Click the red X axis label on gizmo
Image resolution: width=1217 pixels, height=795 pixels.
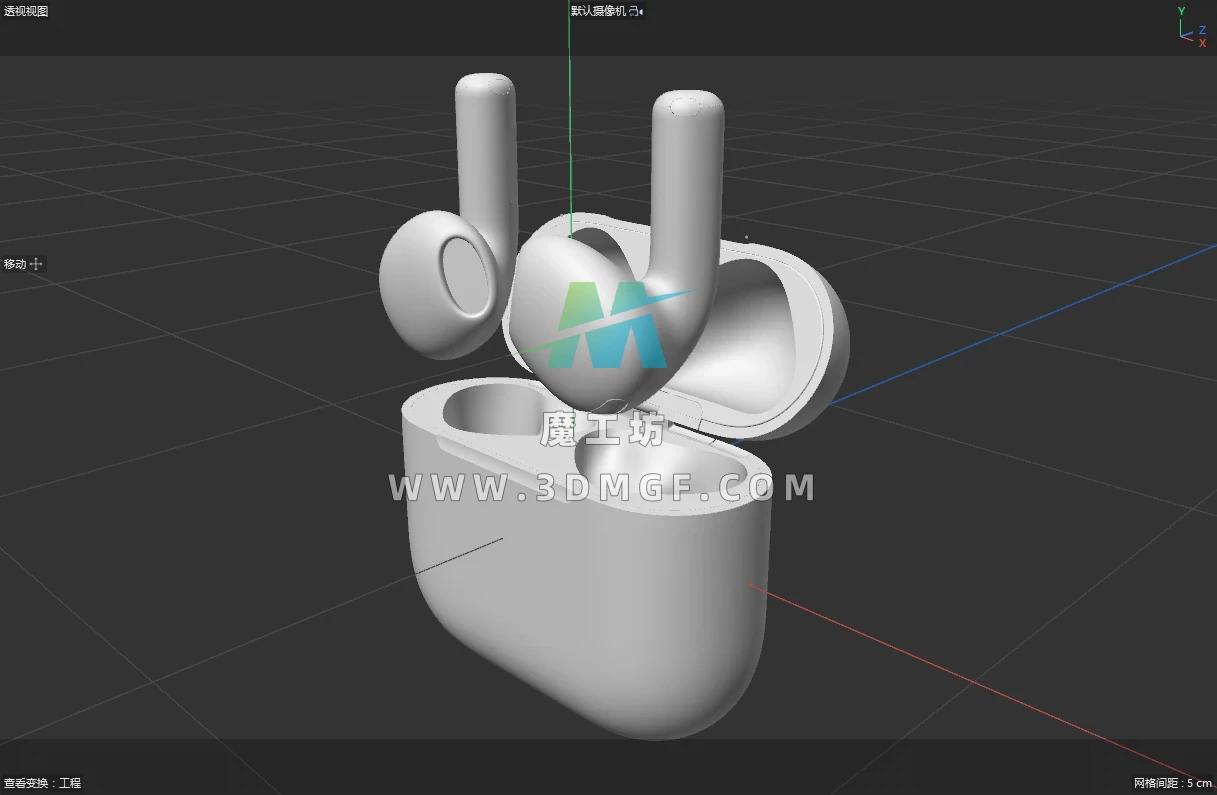1202,43
